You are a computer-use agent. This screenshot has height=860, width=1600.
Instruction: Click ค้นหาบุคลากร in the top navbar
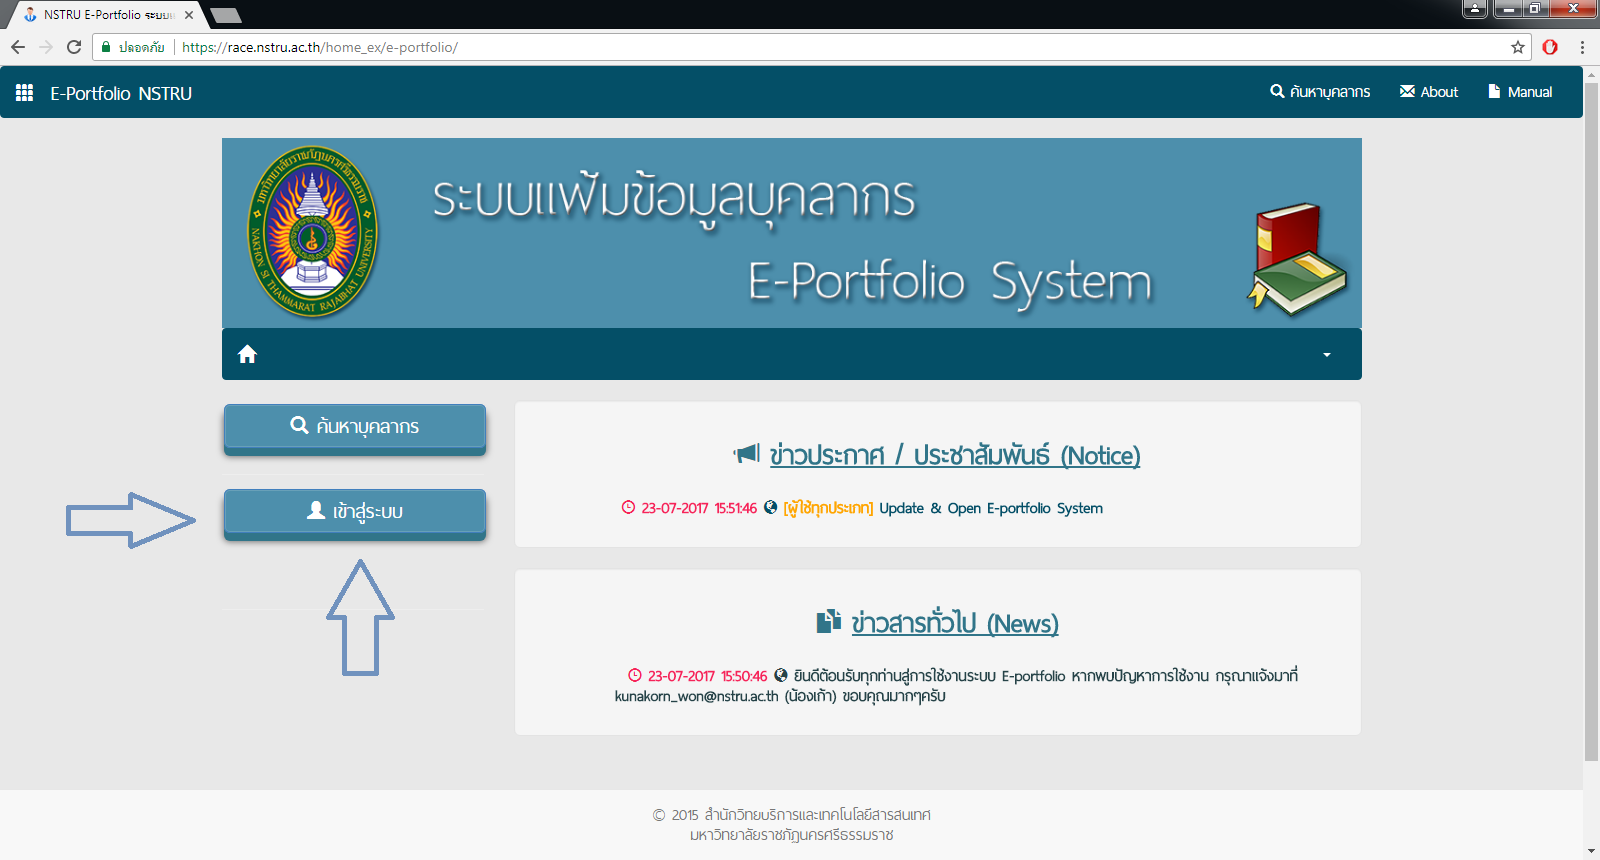pyautogui.click(x=1320, y=92)
